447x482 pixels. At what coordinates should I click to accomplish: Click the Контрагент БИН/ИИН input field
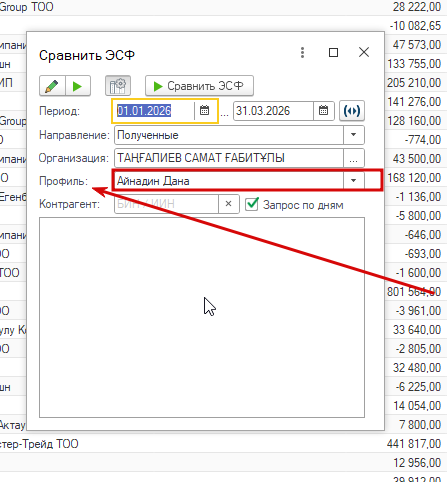click(166, 204)
